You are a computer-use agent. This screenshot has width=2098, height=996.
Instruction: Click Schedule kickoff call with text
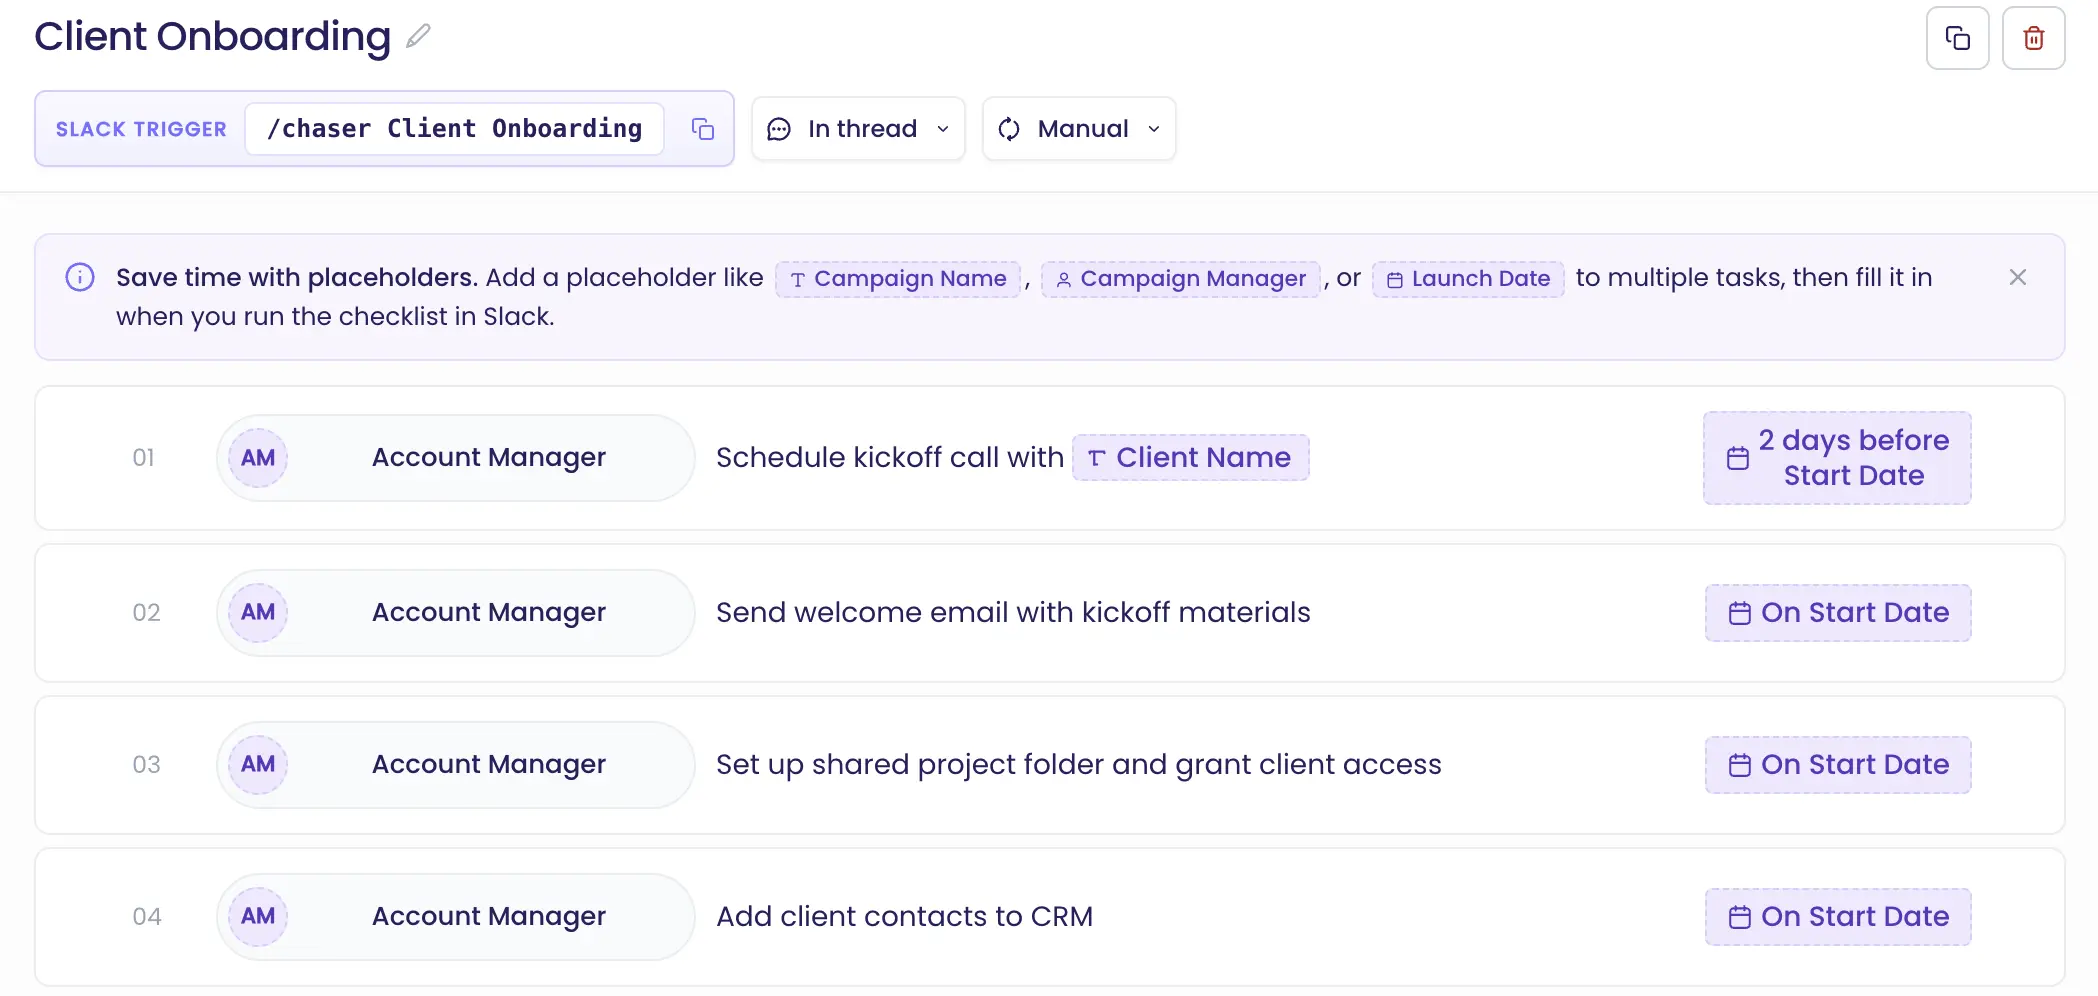pyautogui.click(x=890, y=458)
